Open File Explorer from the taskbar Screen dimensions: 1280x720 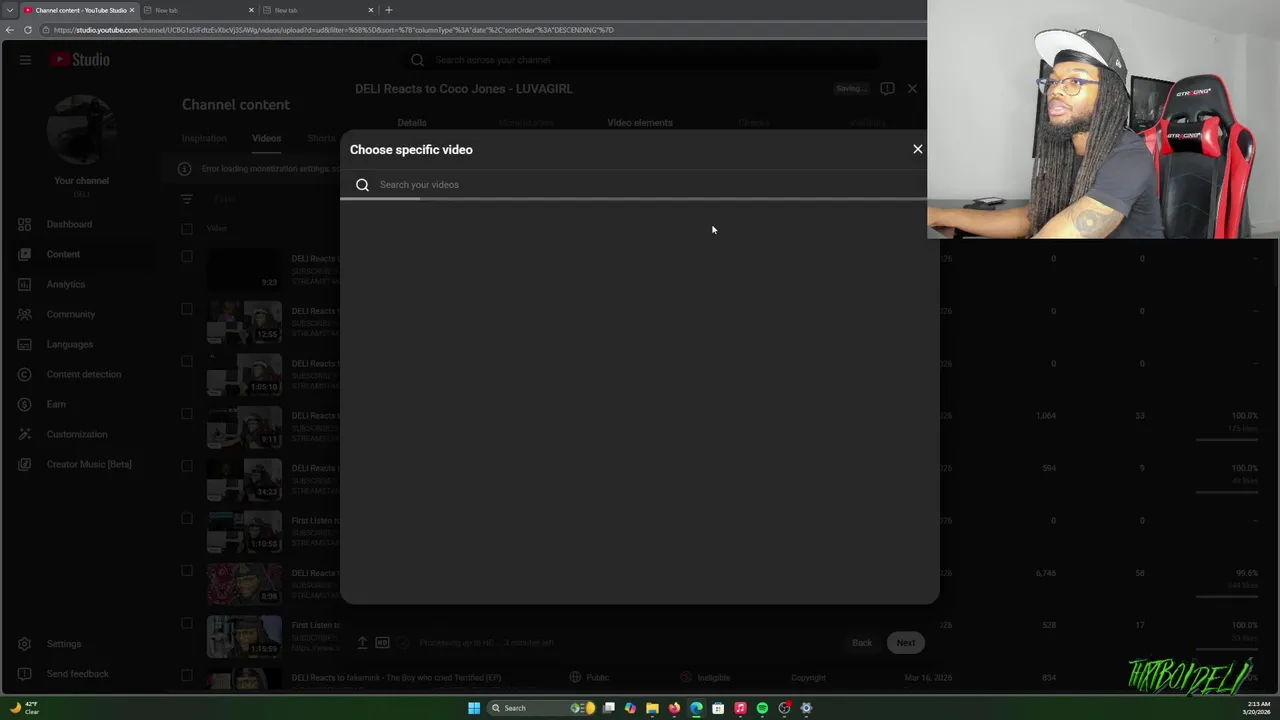point(652,708)
